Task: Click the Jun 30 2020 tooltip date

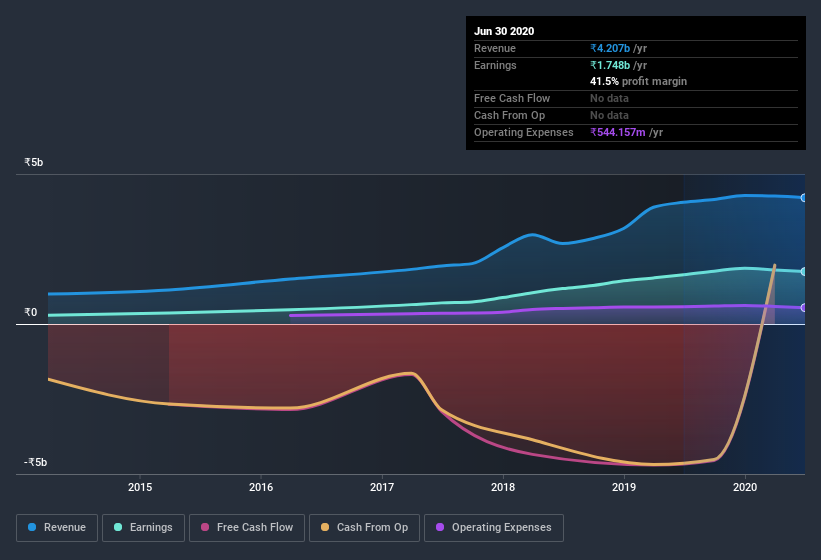Action: [504, 31]
